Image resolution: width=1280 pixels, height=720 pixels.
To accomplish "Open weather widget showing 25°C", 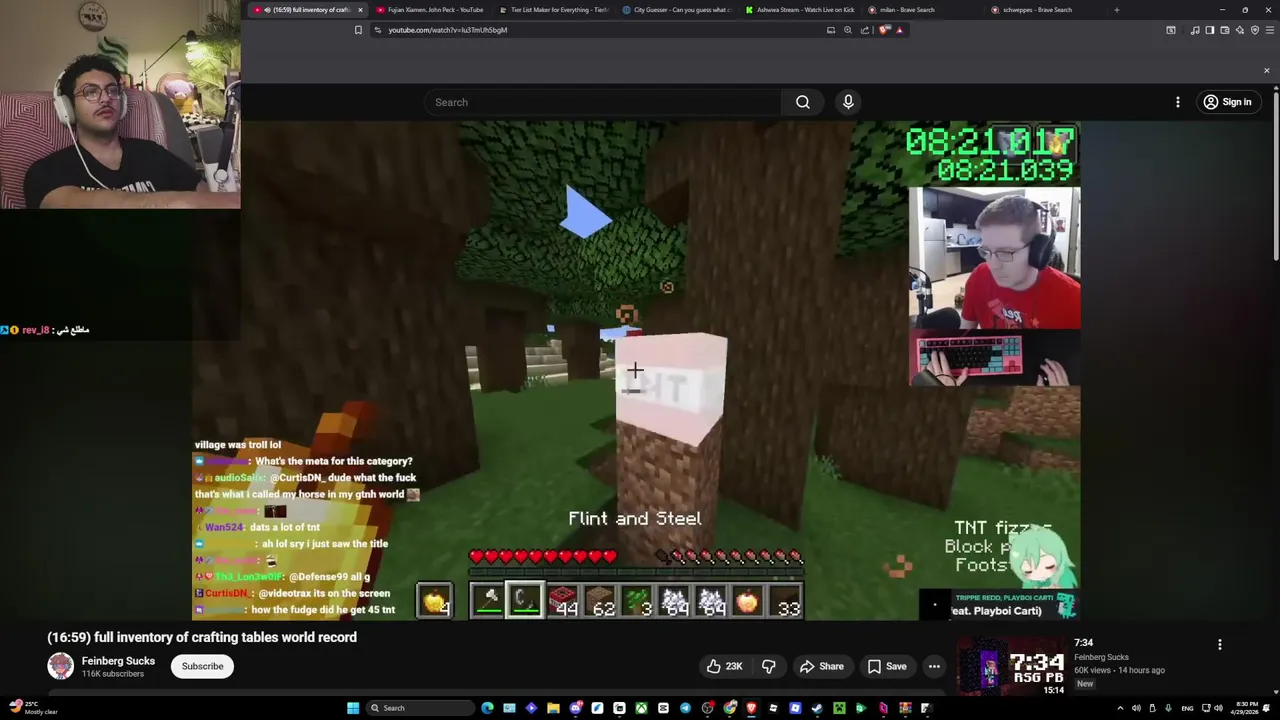I will tap(34, 708).
